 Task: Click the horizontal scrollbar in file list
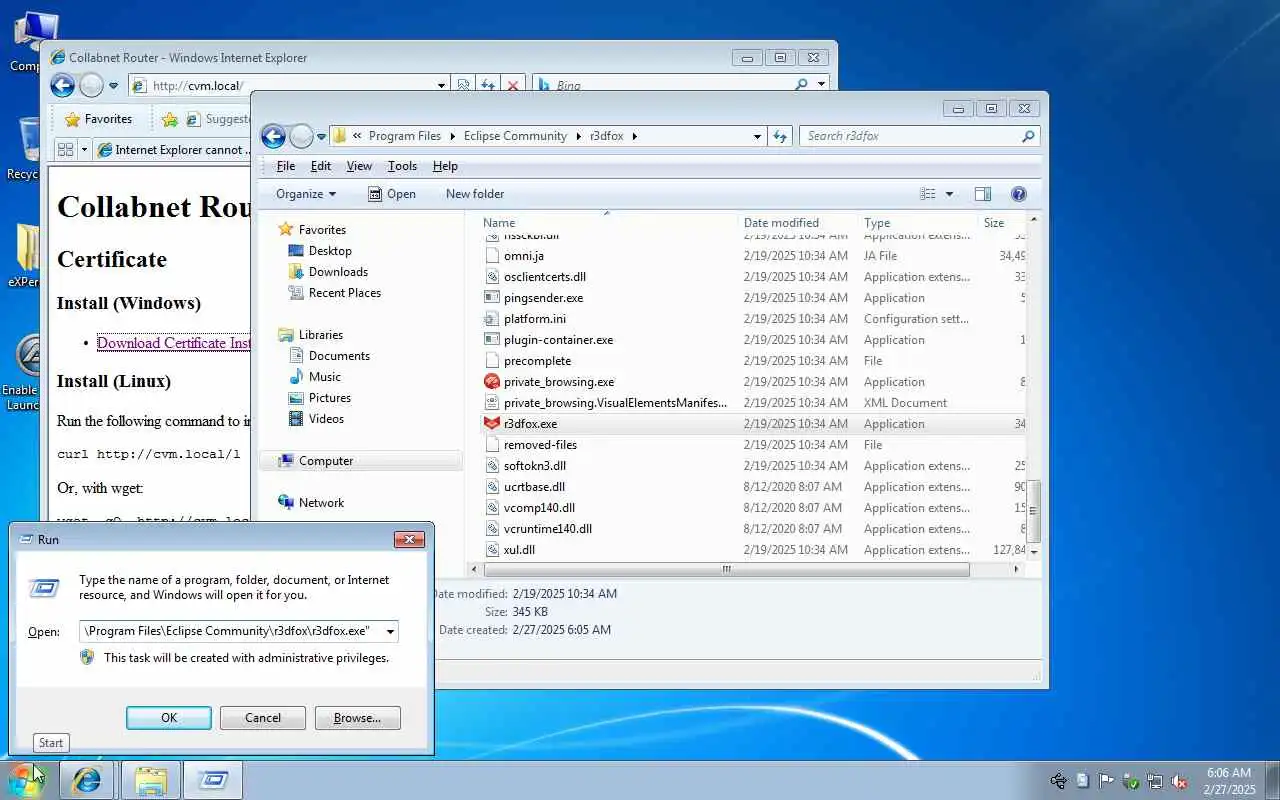[x=727, y=569]
